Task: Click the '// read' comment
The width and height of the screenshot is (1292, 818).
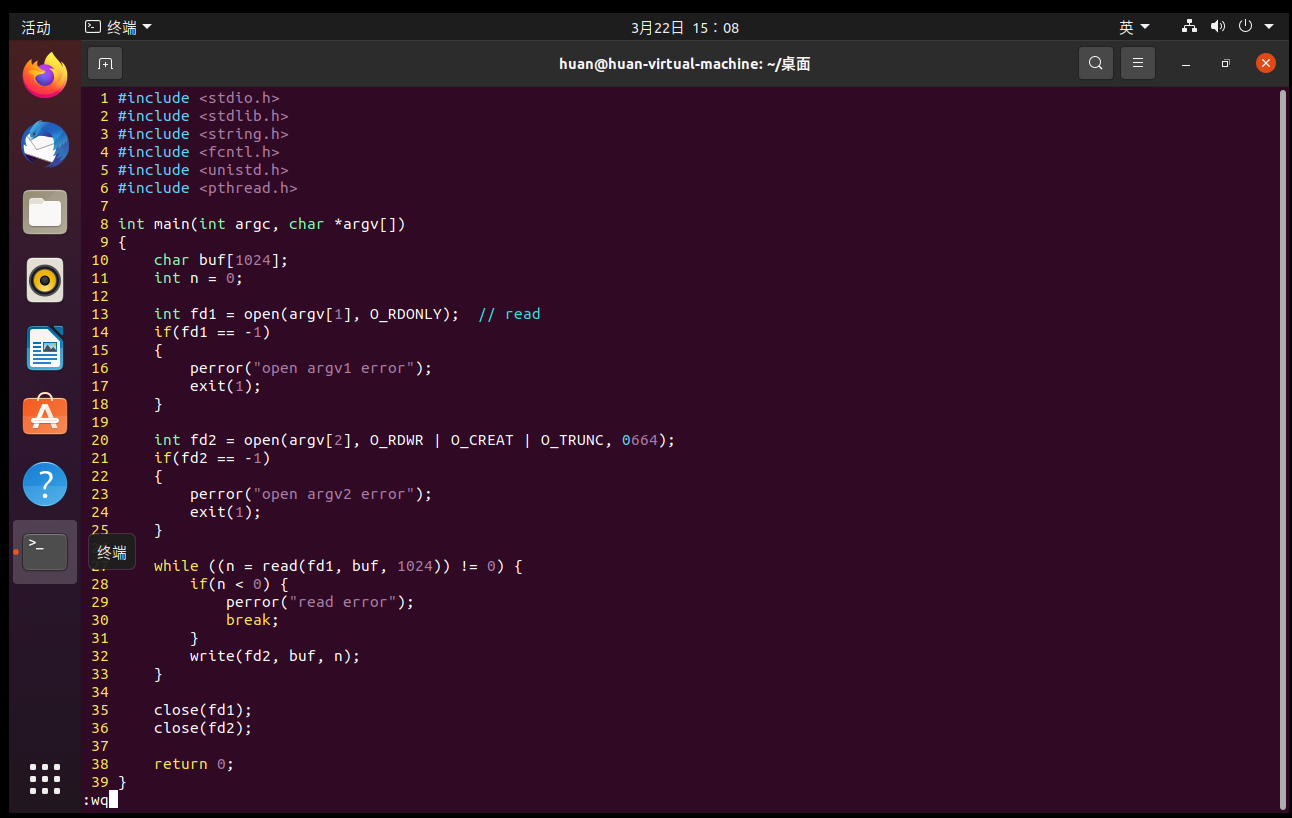Action: click(x=509, y=314)
